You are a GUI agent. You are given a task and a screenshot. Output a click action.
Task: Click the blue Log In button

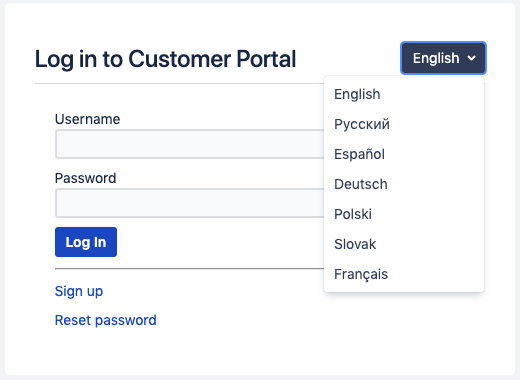point(86,242)
